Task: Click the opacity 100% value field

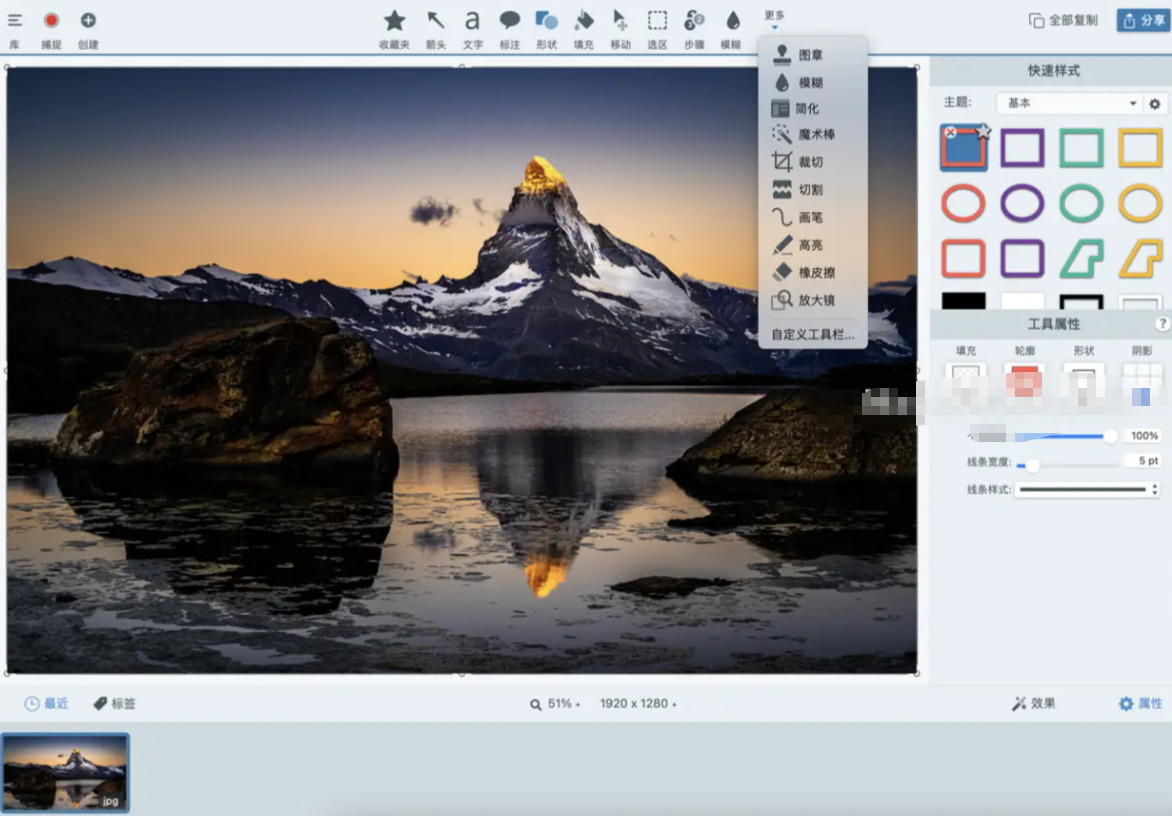Action: pyautogui.click(x=1144, y=436)
